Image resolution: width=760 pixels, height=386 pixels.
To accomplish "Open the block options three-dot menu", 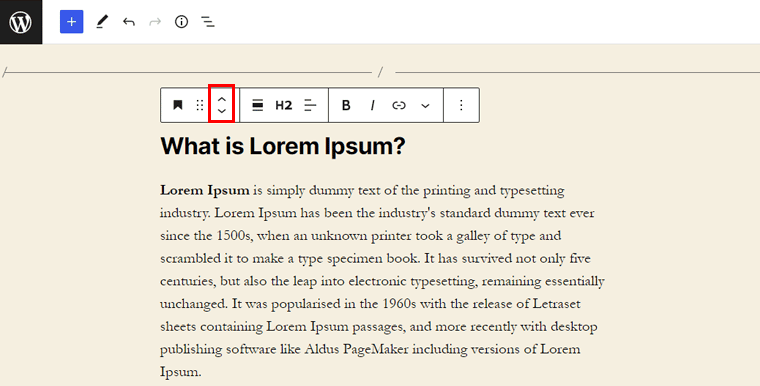I will [x=461, y=105].
